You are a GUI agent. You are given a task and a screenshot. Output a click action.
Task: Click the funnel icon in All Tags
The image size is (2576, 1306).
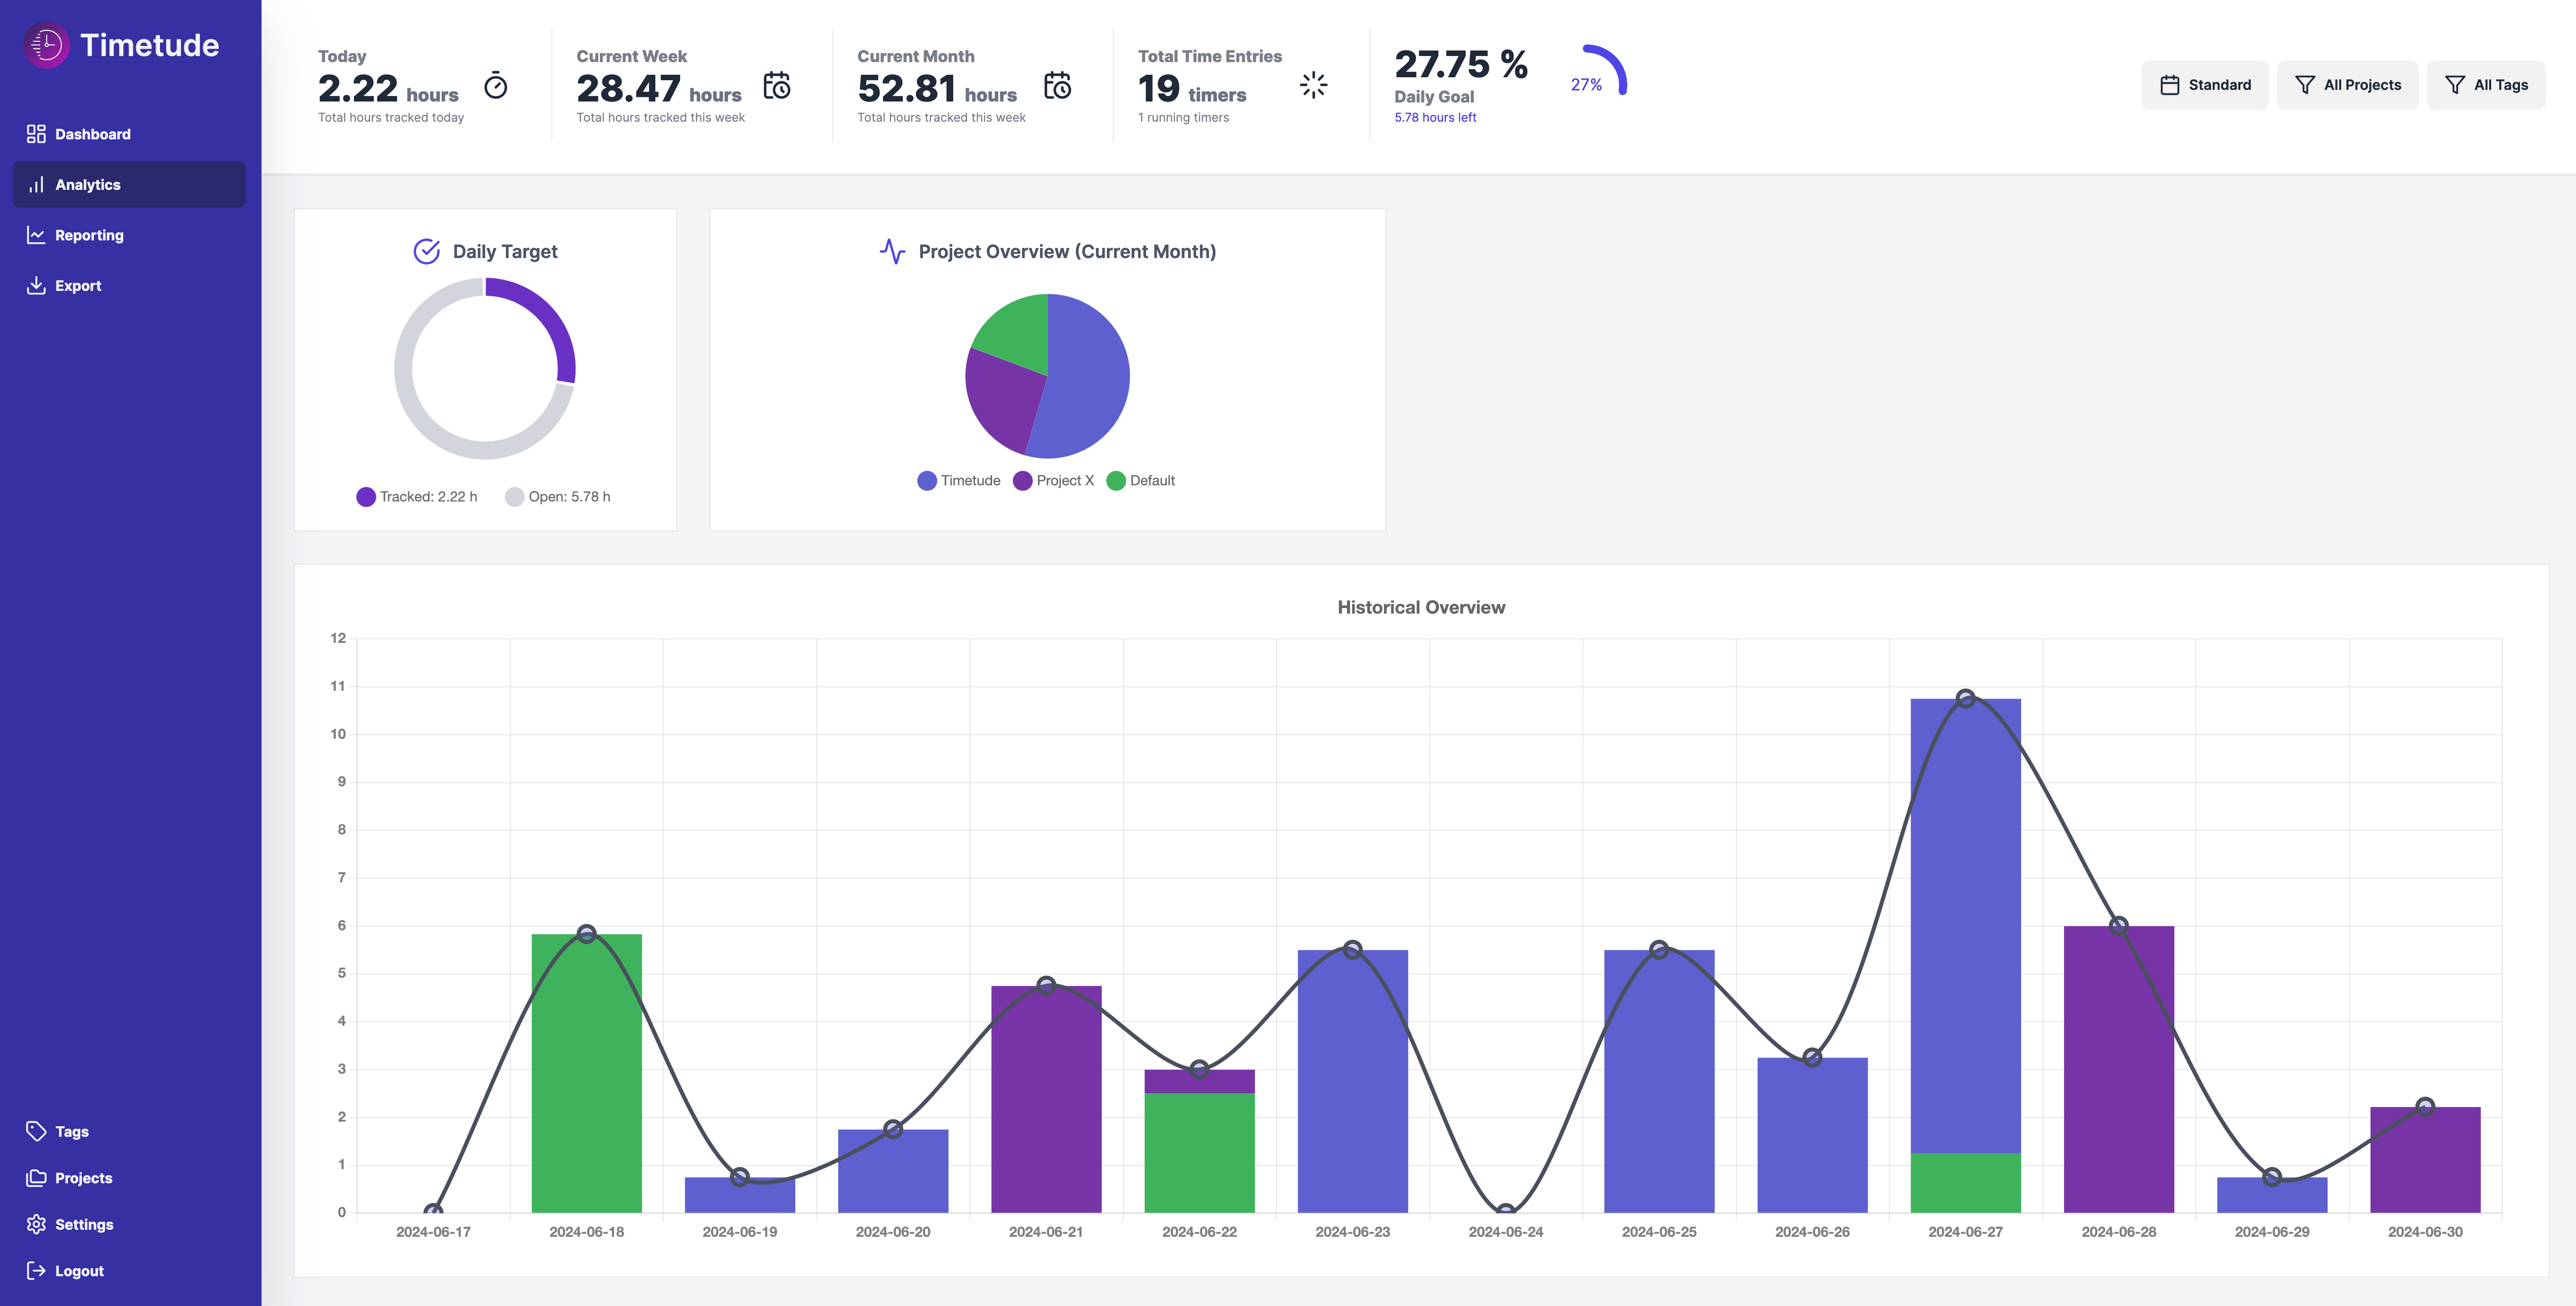click(2455, 85)
